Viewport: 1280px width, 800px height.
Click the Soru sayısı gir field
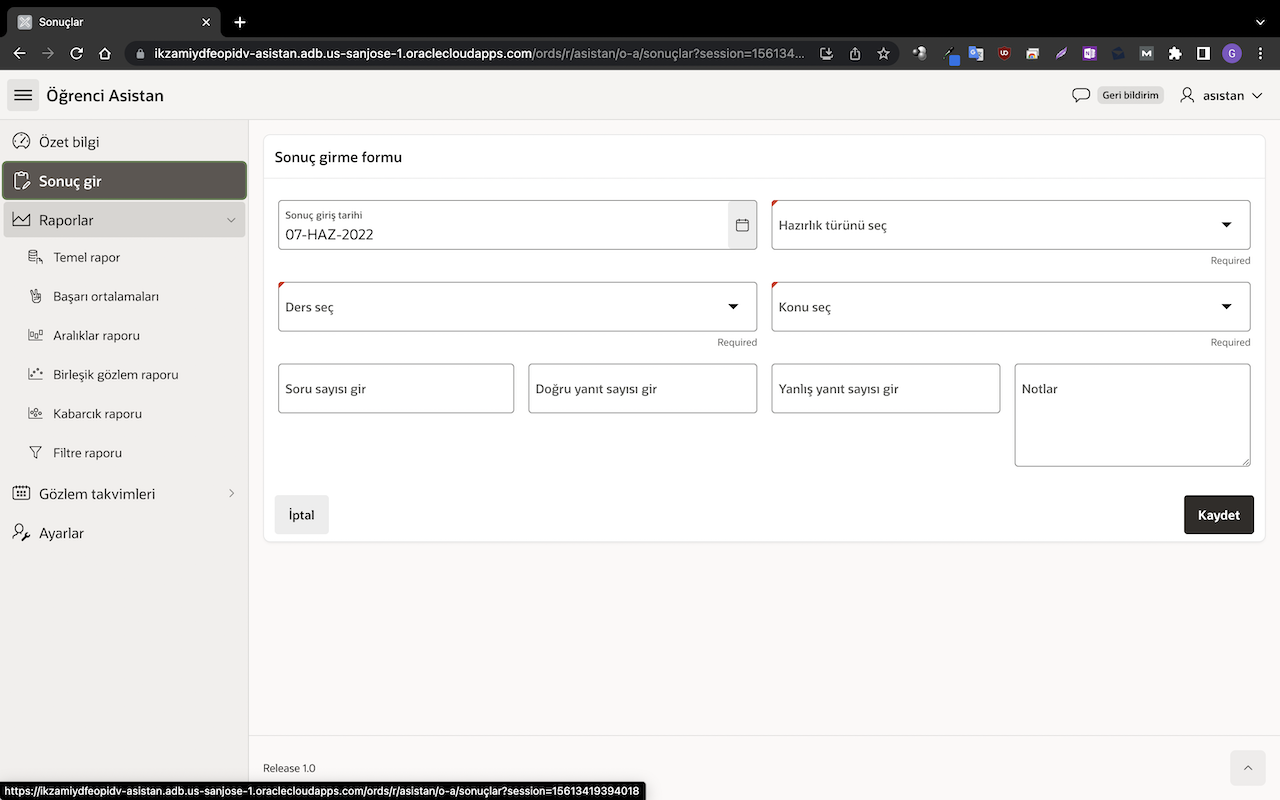tap(395, 389)
